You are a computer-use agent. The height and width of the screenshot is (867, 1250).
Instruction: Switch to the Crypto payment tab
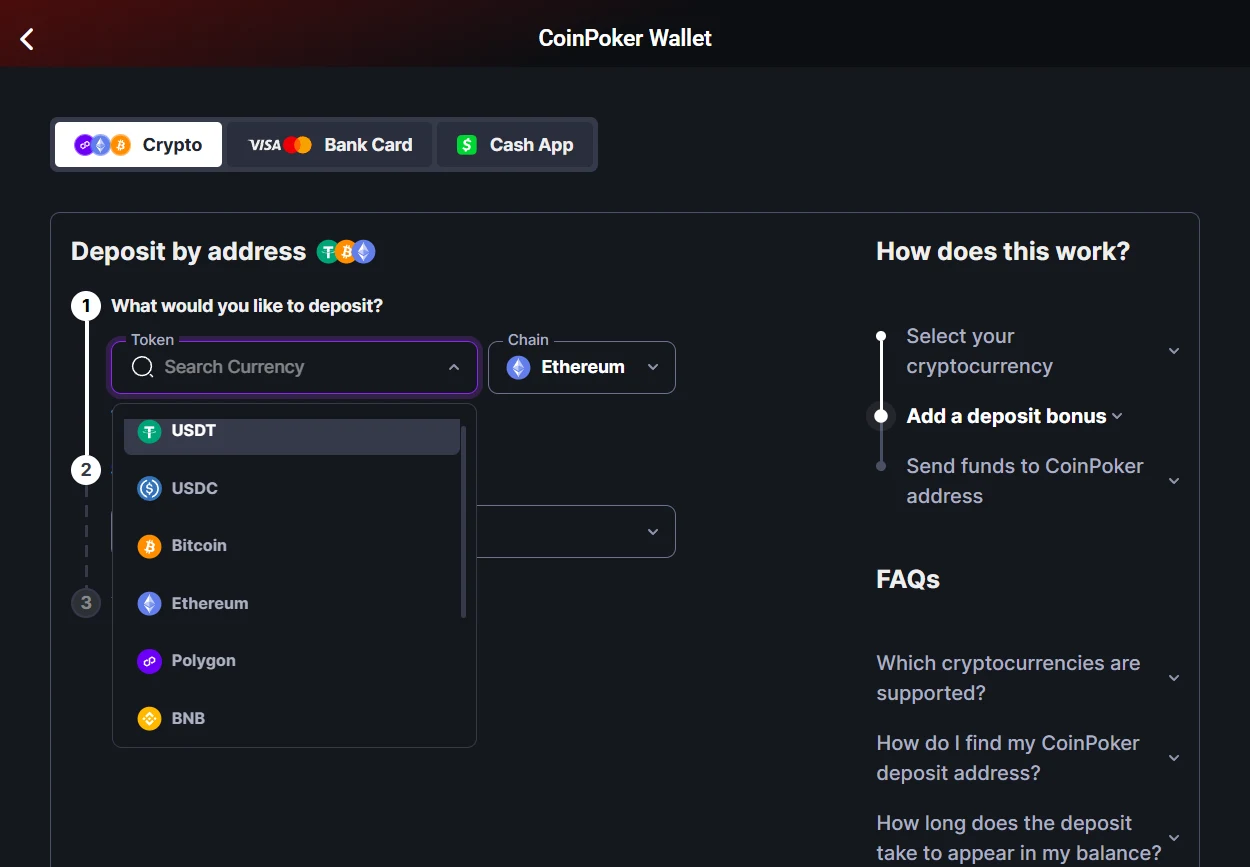coord(138,145)
